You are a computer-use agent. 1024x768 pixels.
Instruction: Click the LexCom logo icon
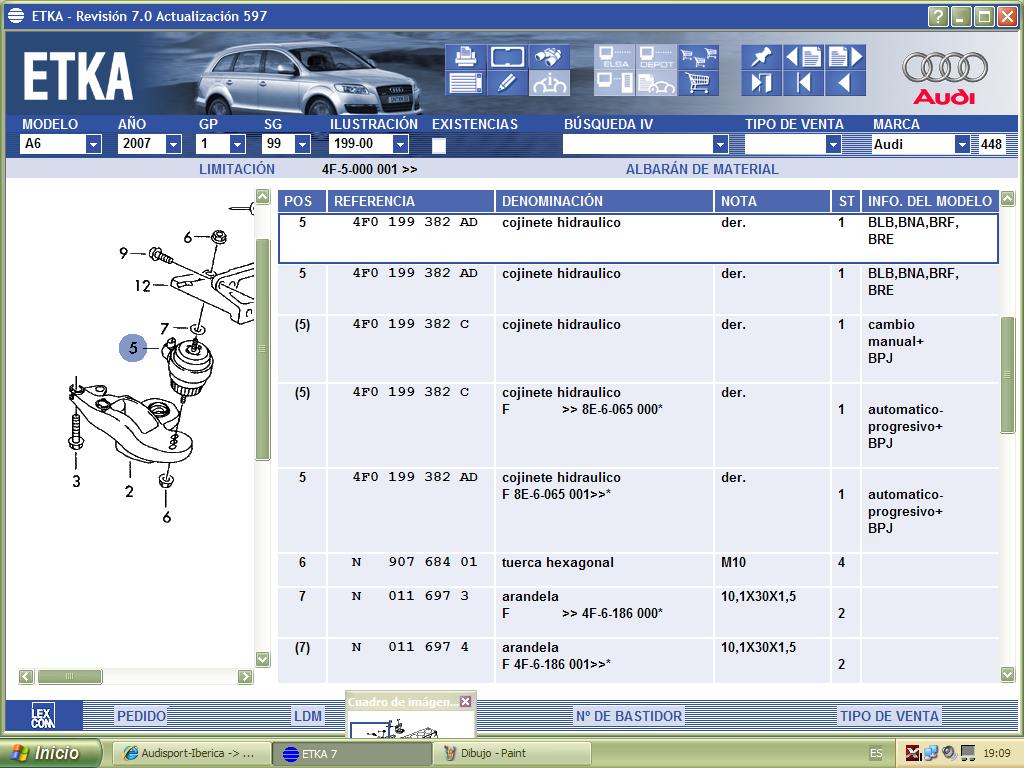coord(43,716)
